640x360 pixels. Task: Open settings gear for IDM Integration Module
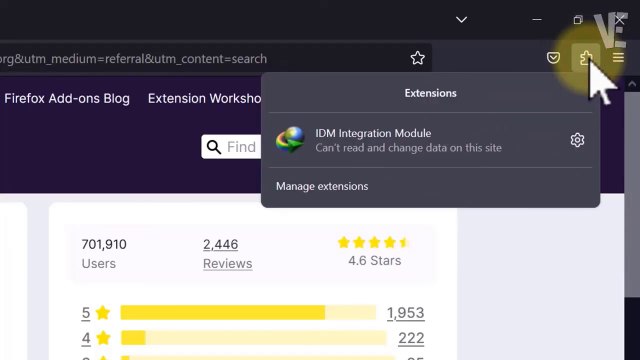(x=577, y=140)
